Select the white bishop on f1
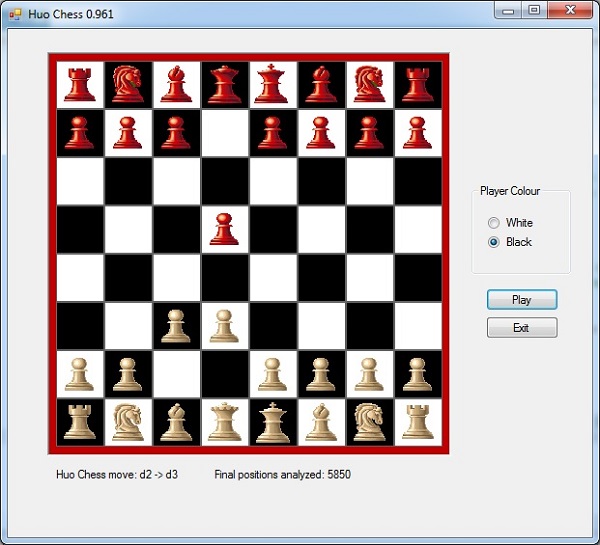Image resolution: width=600 pixels, height=545 pixels. coord(321,422)
